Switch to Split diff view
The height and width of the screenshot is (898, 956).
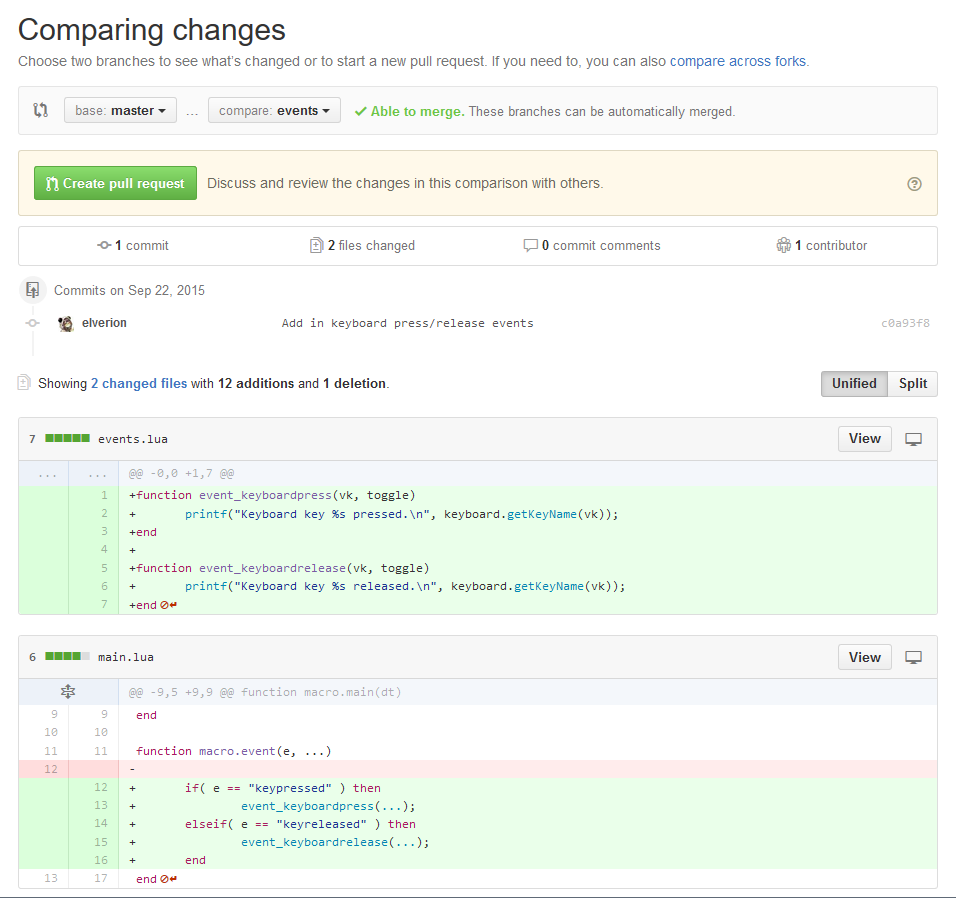(912, 384)
